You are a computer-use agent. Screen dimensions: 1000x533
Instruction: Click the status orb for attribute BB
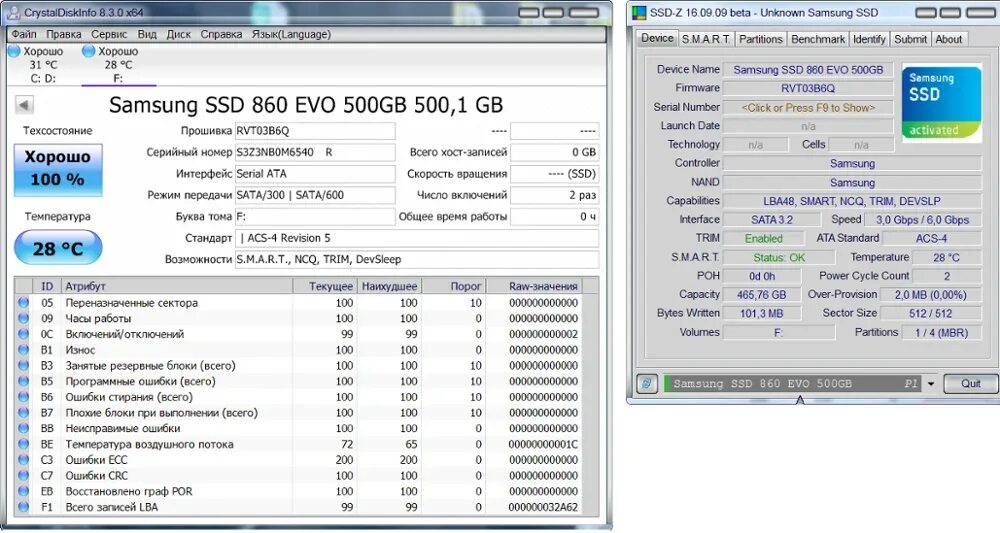(24, 428)
